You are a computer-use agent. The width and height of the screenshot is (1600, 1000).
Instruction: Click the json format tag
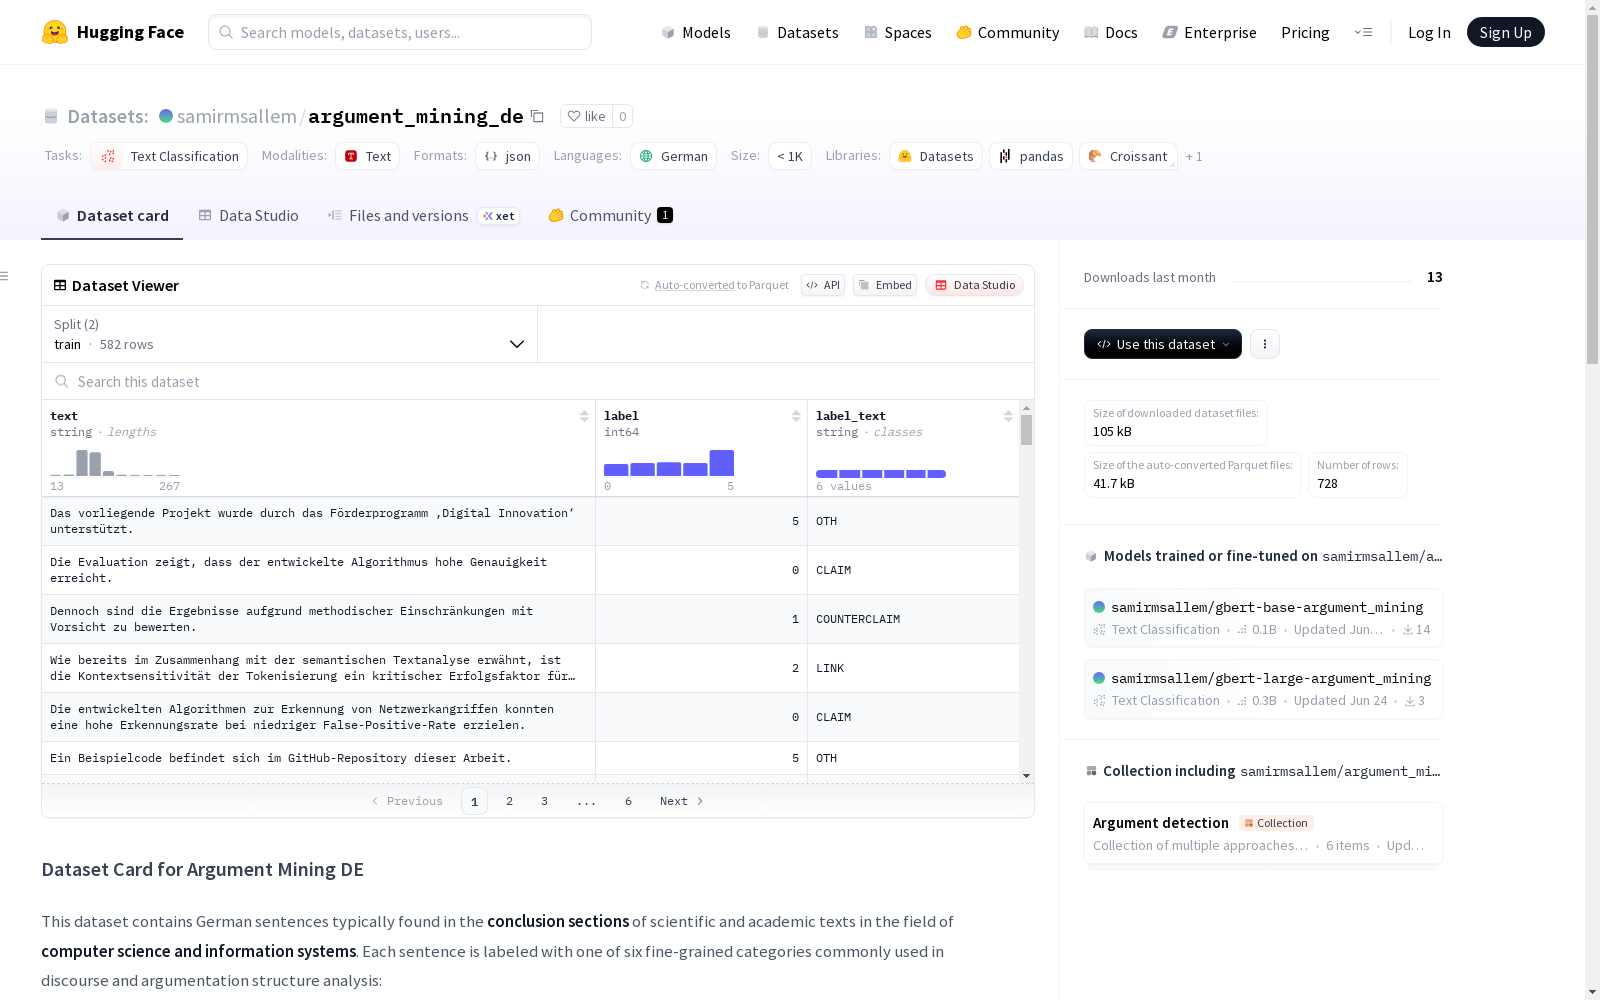tap(507, 156)
